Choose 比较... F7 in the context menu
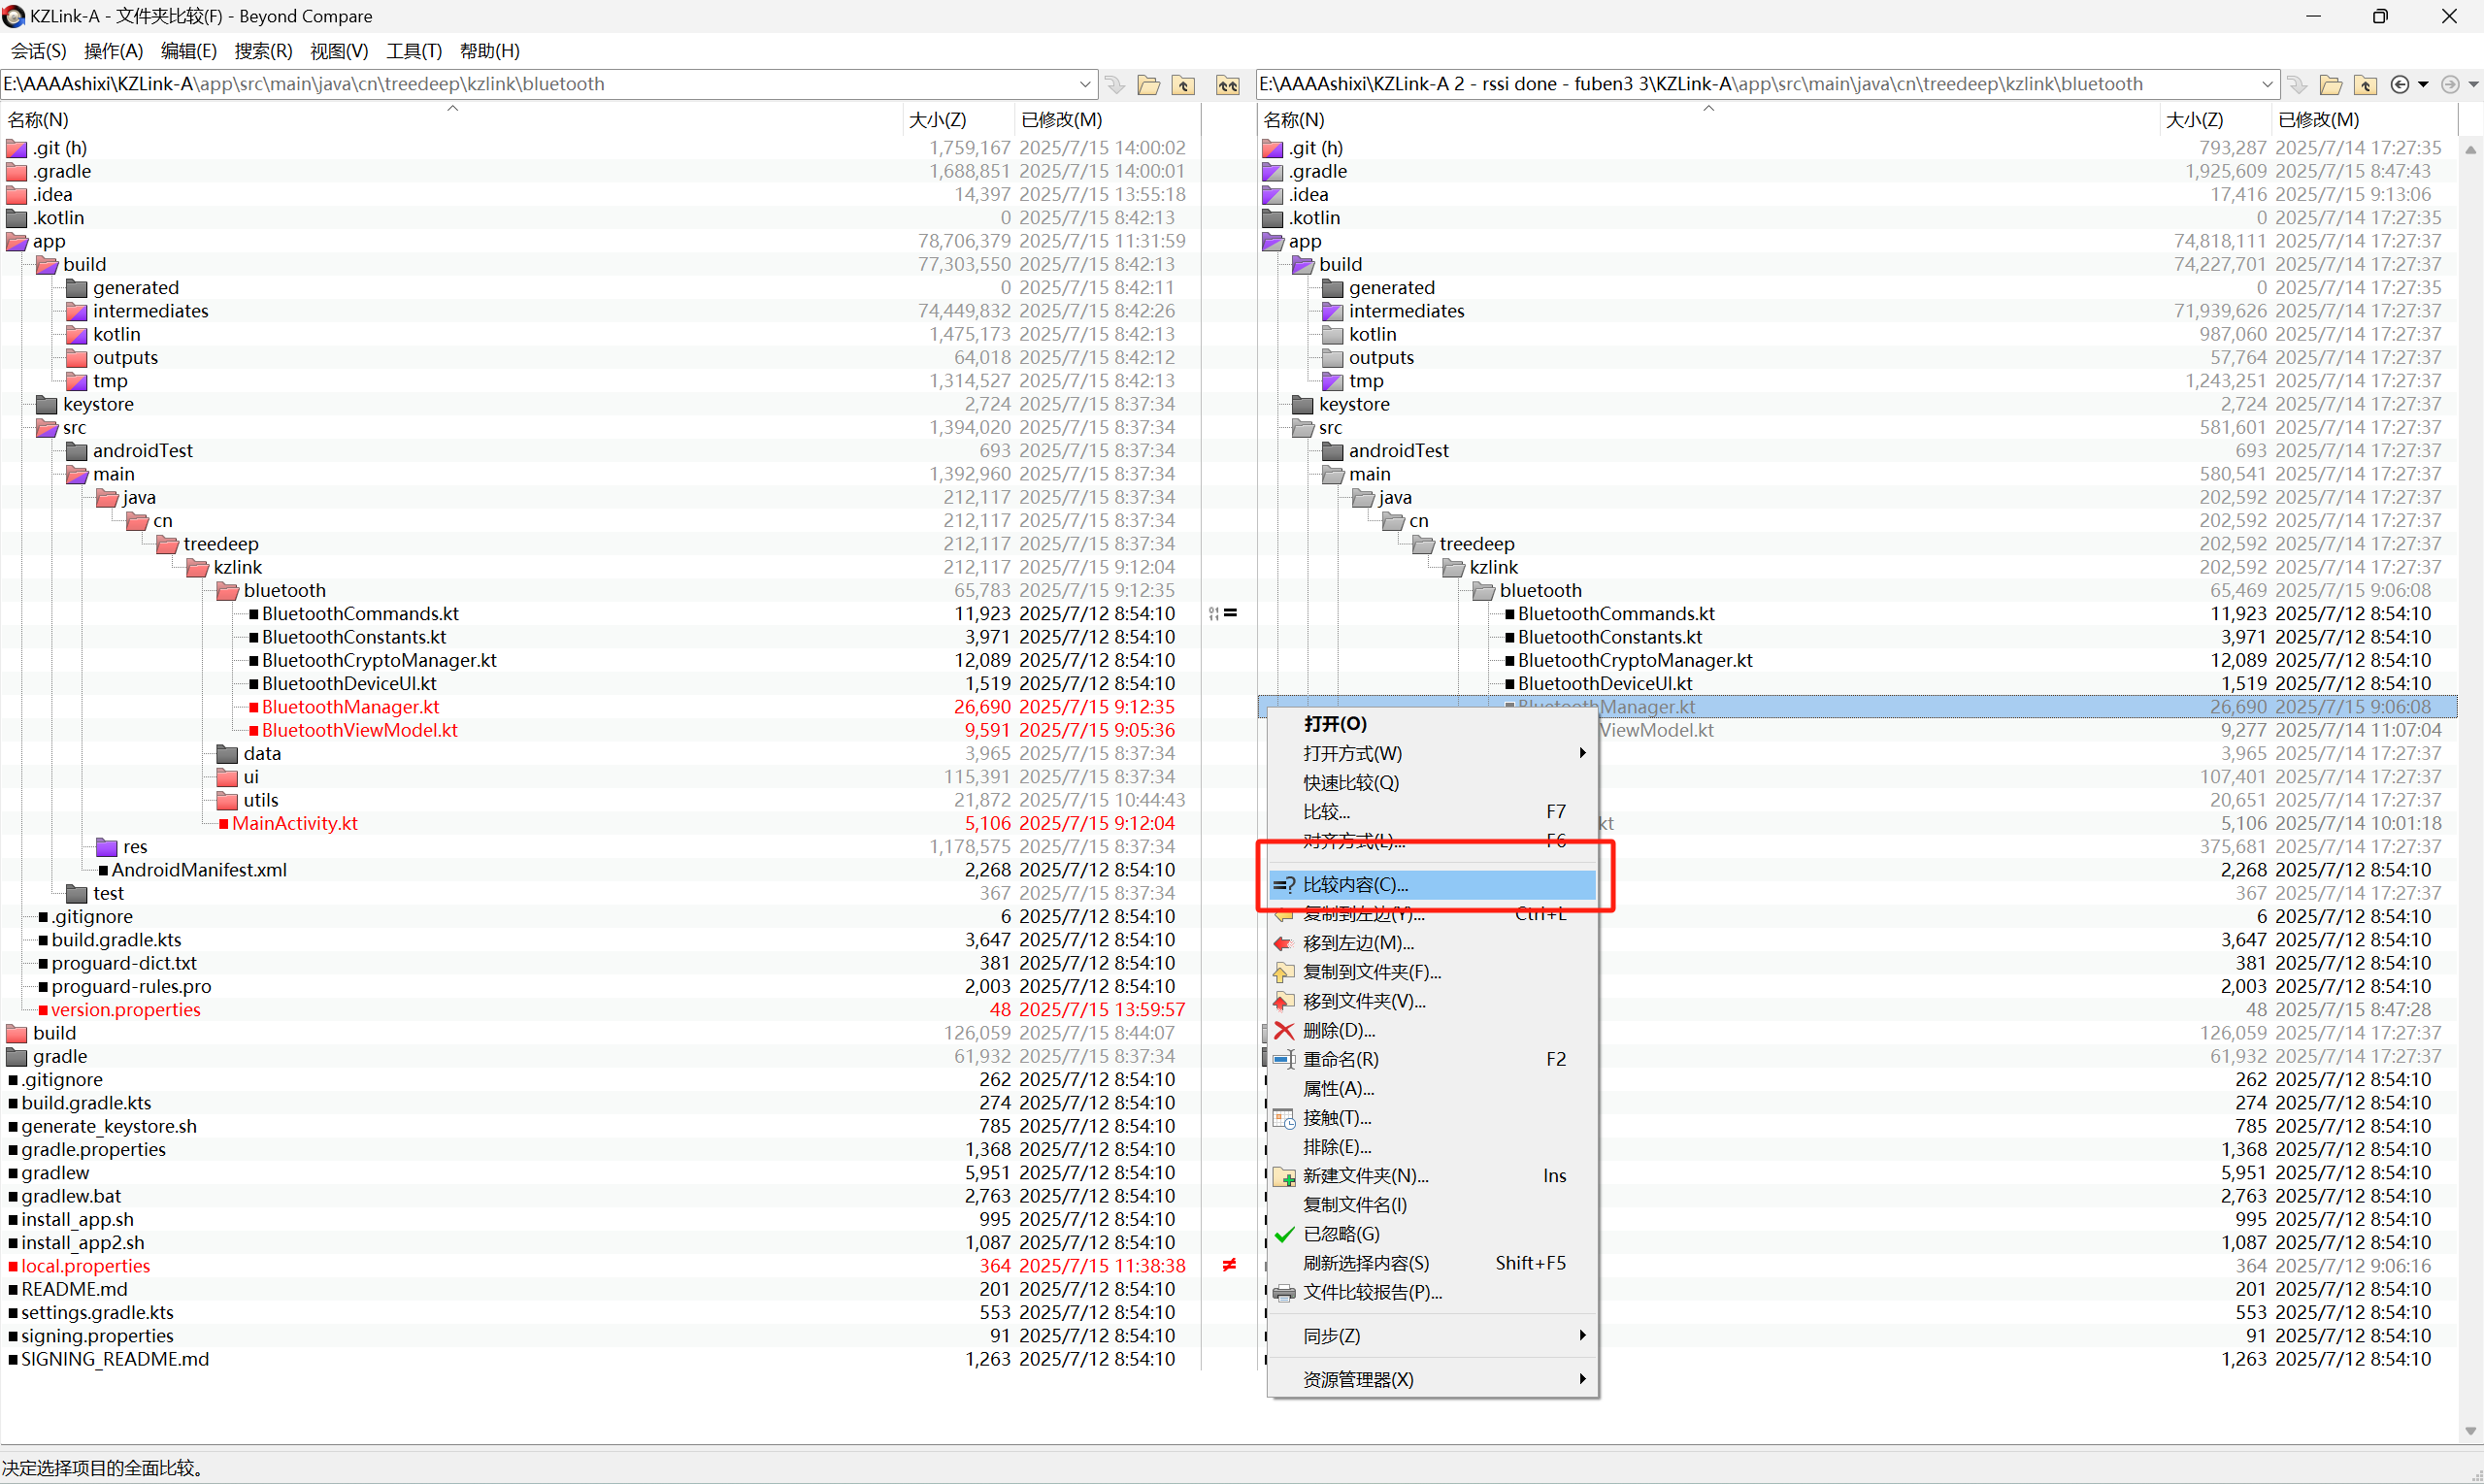This screenshot has height=1484, width=2484. (x=1431, y=811)
